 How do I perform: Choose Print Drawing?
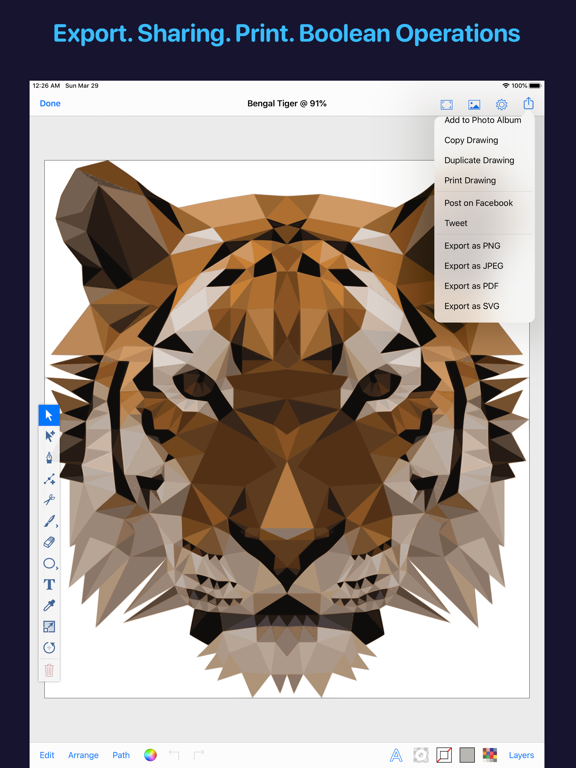[x=470, y=180]
